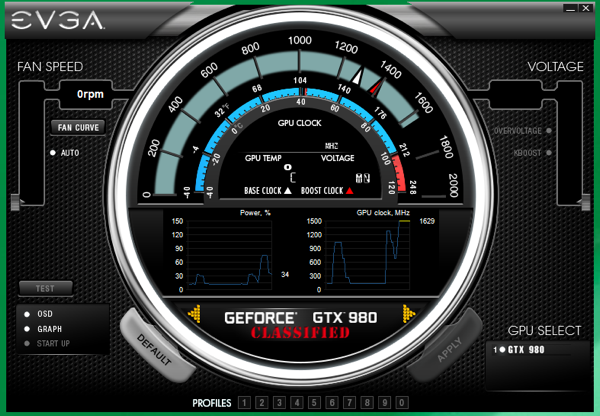Click the PROFILES label
Viewport: 600px width, 416px height.
pos(212,403)
